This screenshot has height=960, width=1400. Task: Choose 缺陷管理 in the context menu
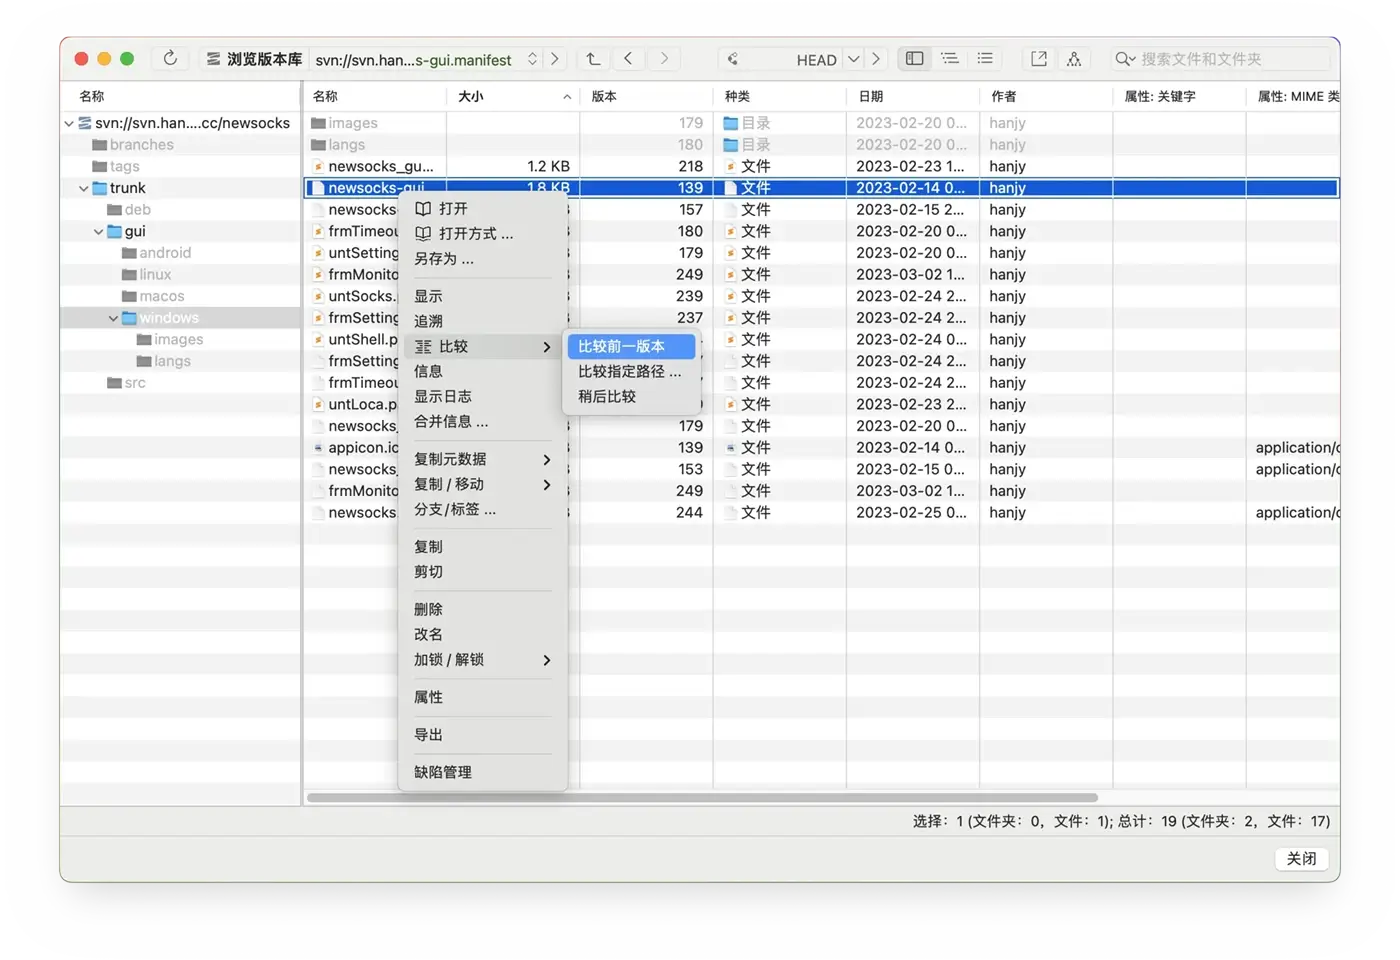pos(483,773)
